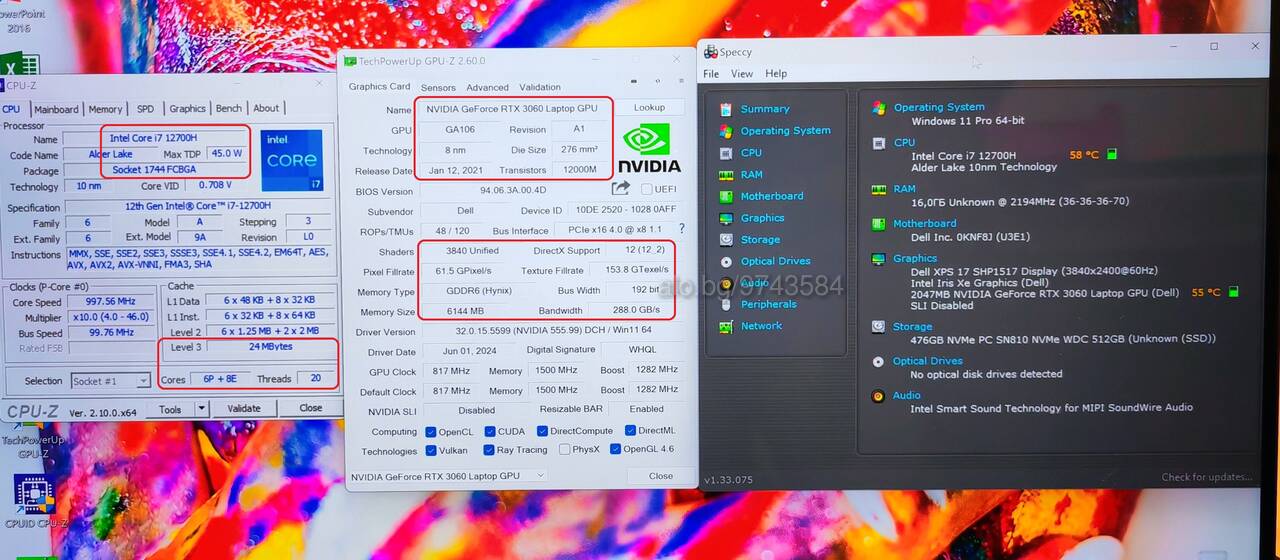Click the Speccy title bar app icon
Viewport: 1280px width, 560px height.
(x=710, y=52)
